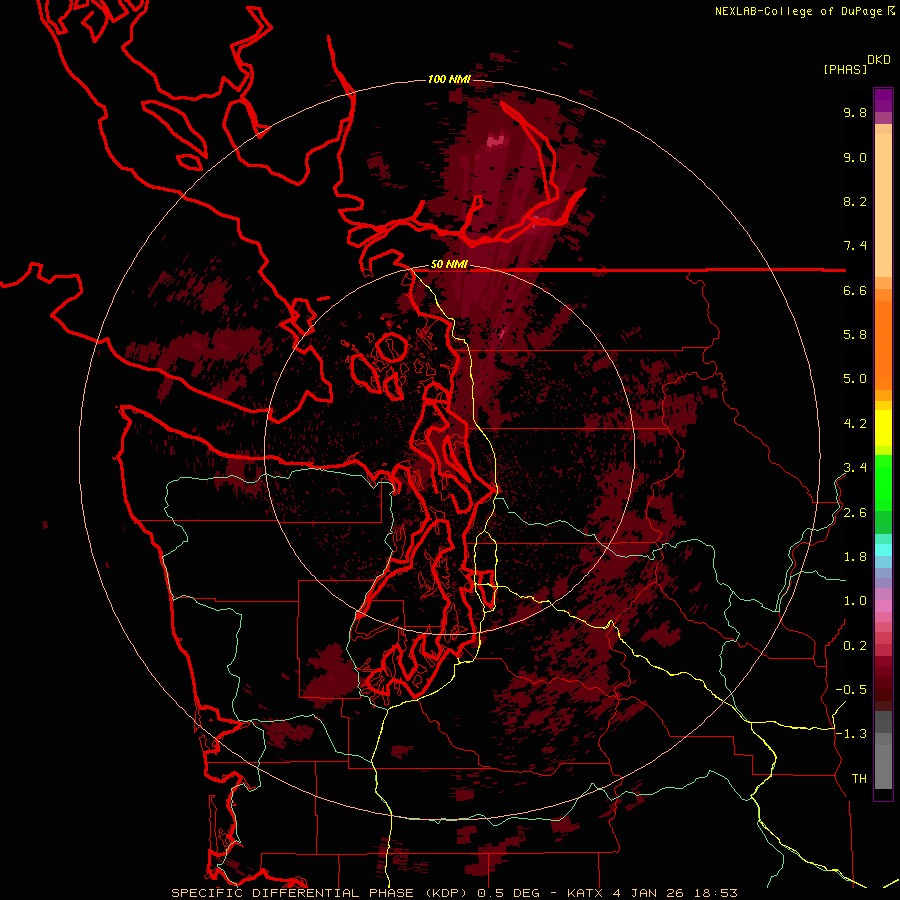Viewport: 900px width, 900px height.
Task: Click the 0.2 scale value label
Action: [855, 646]
